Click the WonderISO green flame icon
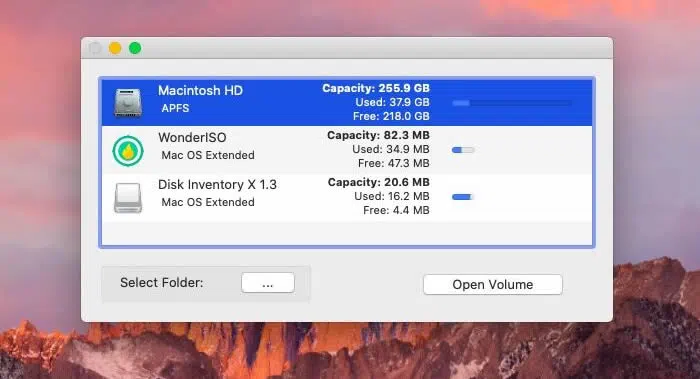 coord(128,150)
